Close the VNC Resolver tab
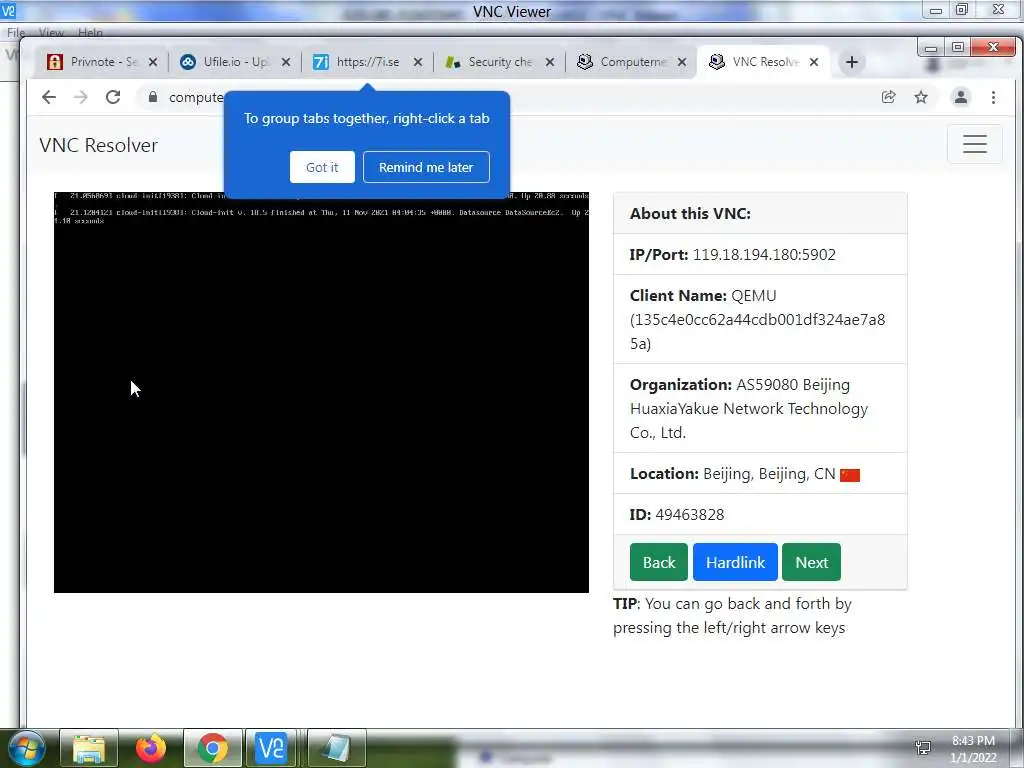Screen dimensions: 1024x768 814,62
